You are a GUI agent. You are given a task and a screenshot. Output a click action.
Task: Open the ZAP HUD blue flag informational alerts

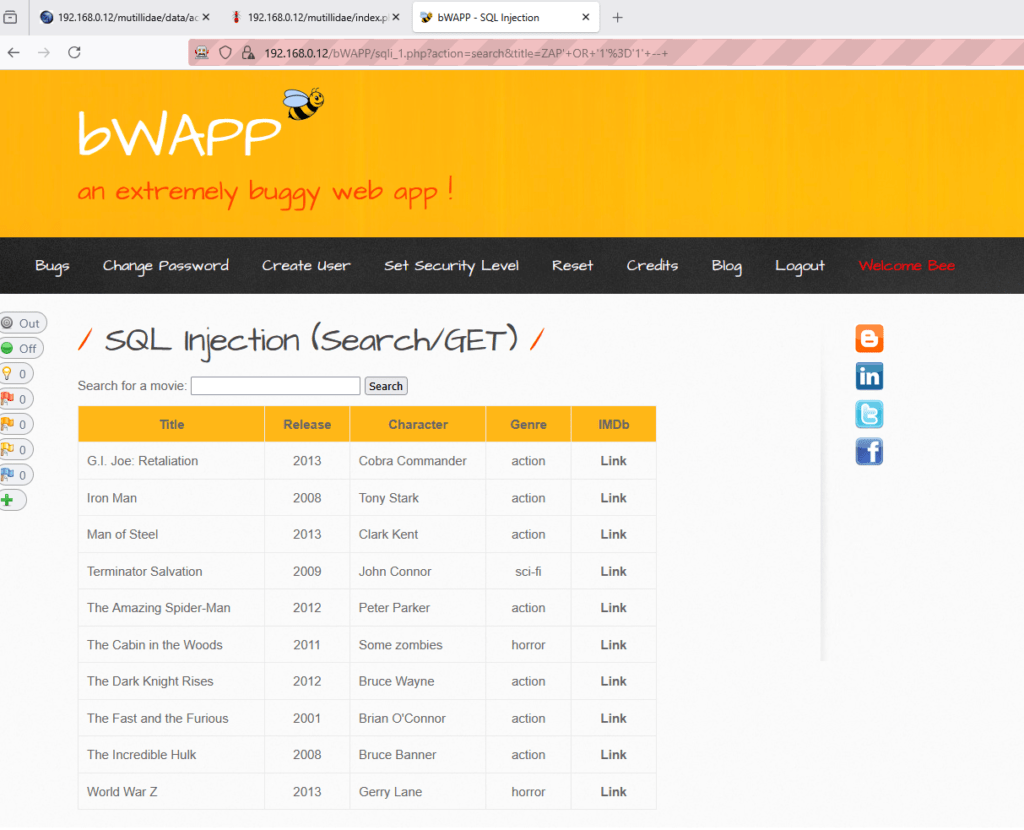coord(15,475)
